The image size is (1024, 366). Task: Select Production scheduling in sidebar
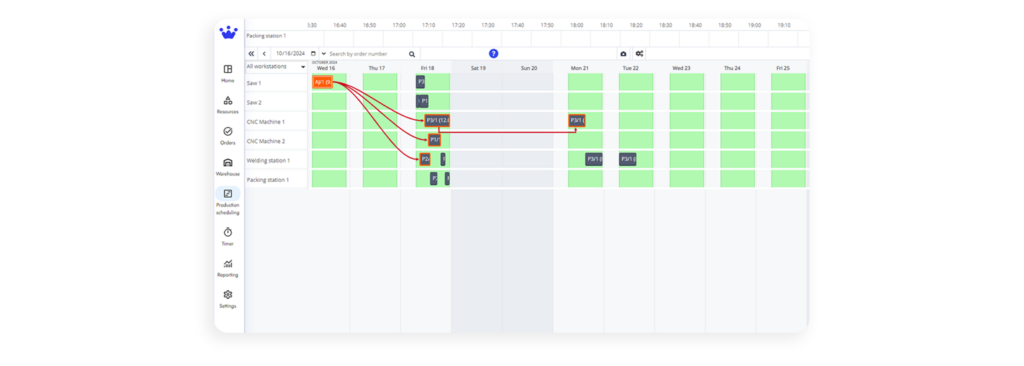[228, 201]
